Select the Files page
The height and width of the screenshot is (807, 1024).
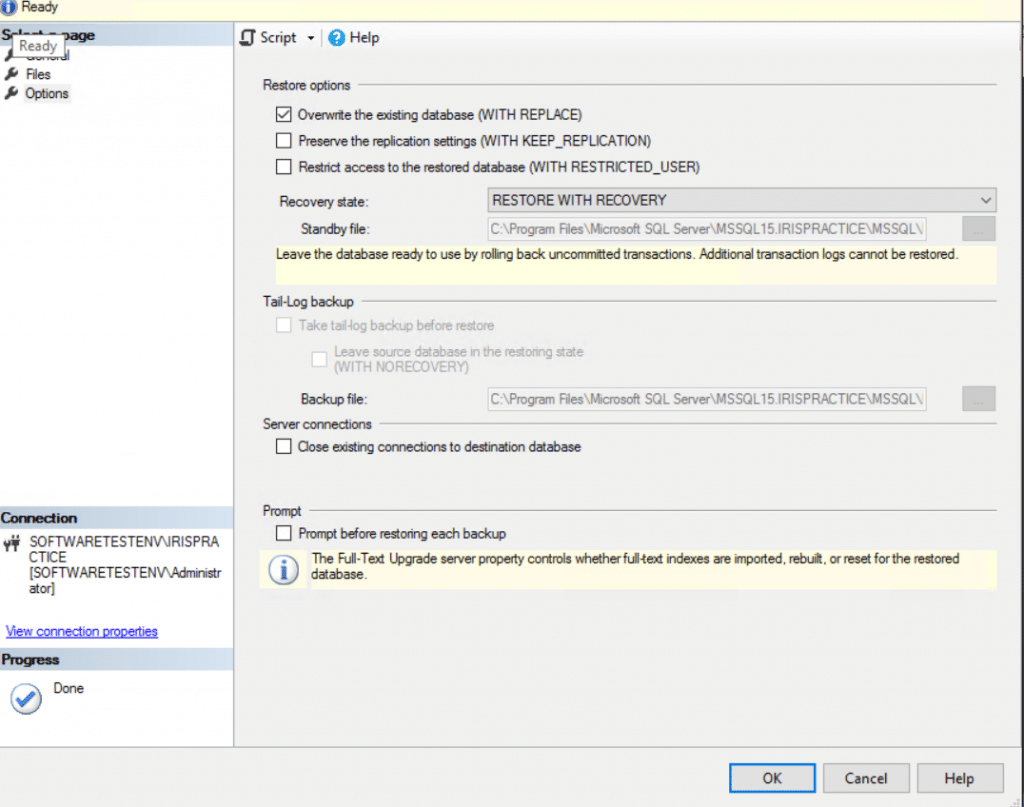pos(38,74)
